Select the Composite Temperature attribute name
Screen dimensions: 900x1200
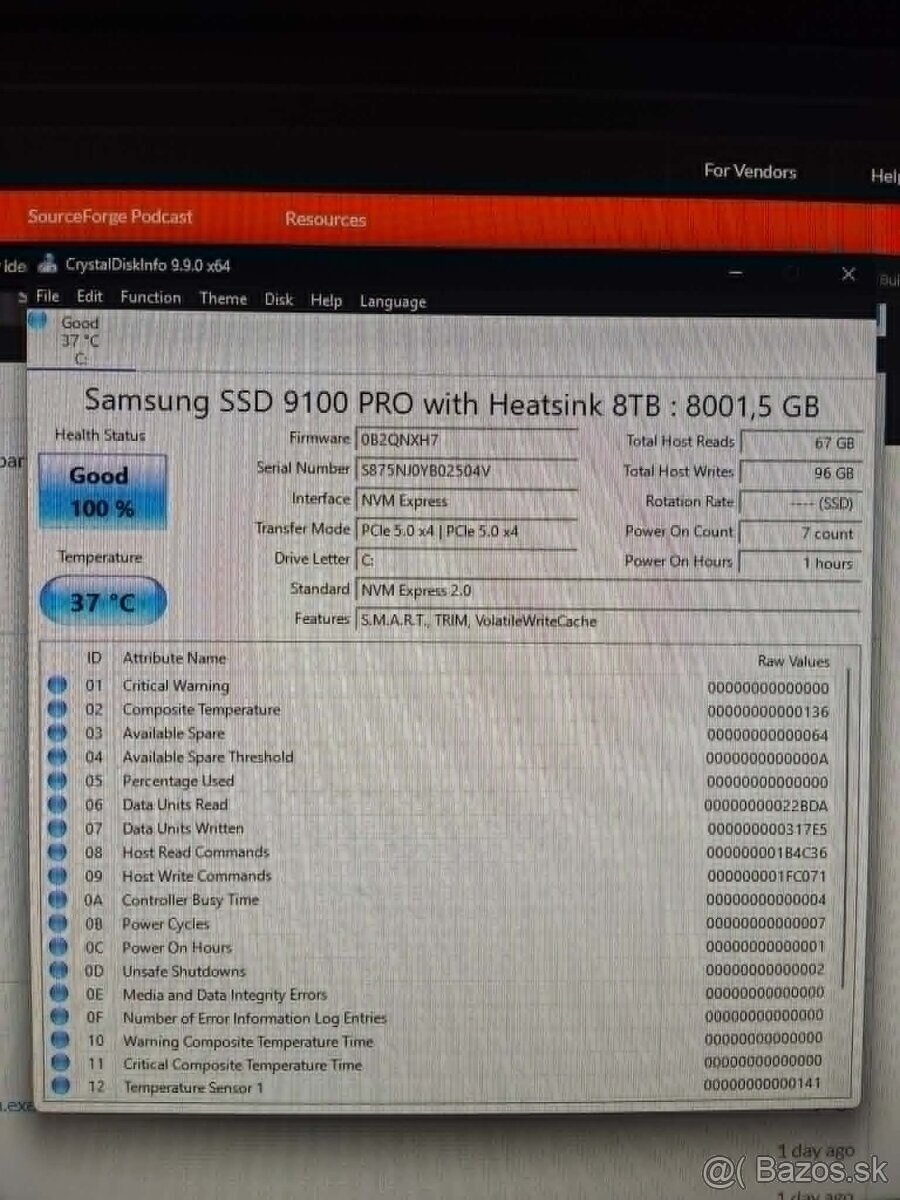(x=201, y=710)
